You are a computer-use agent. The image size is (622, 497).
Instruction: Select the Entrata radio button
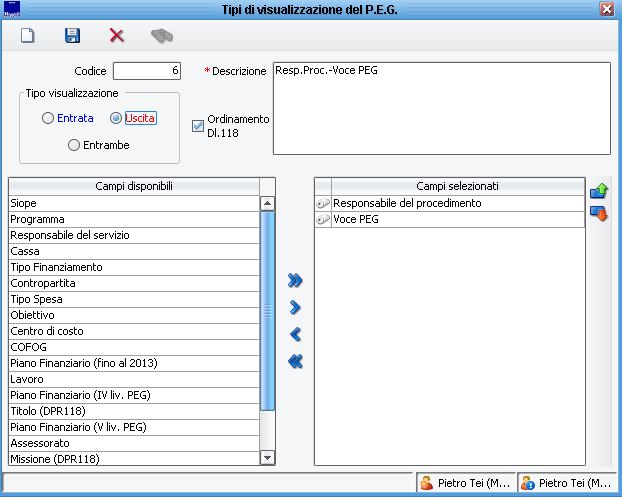tap(48, 118)
